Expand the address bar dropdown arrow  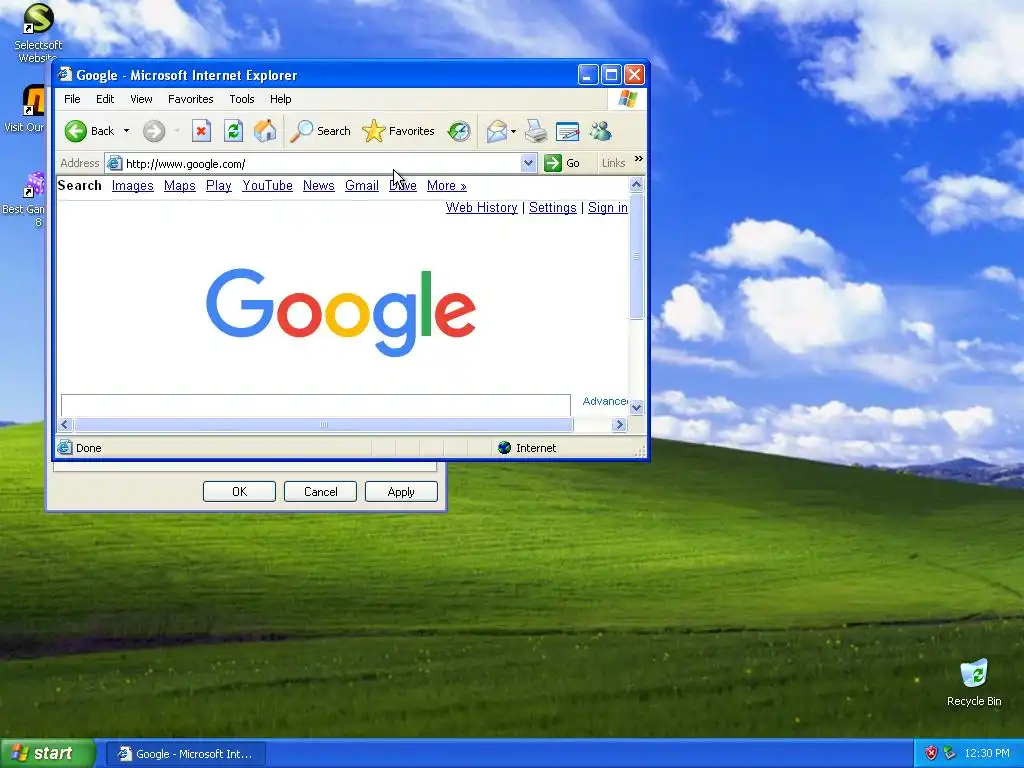528,163
